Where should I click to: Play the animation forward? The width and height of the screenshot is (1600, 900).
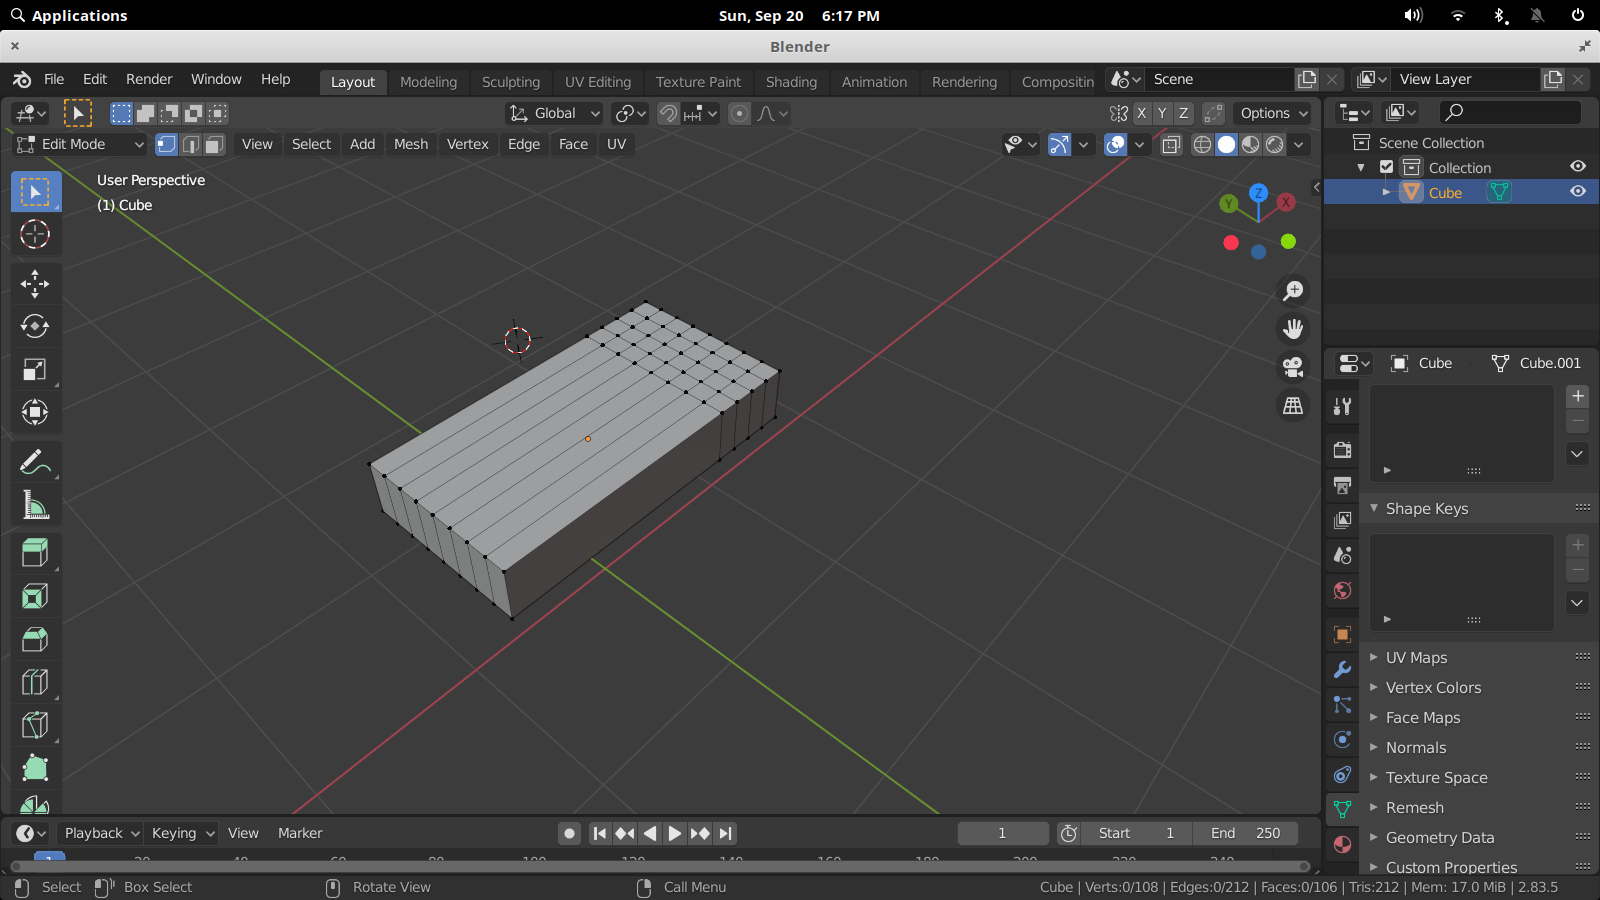675,833
